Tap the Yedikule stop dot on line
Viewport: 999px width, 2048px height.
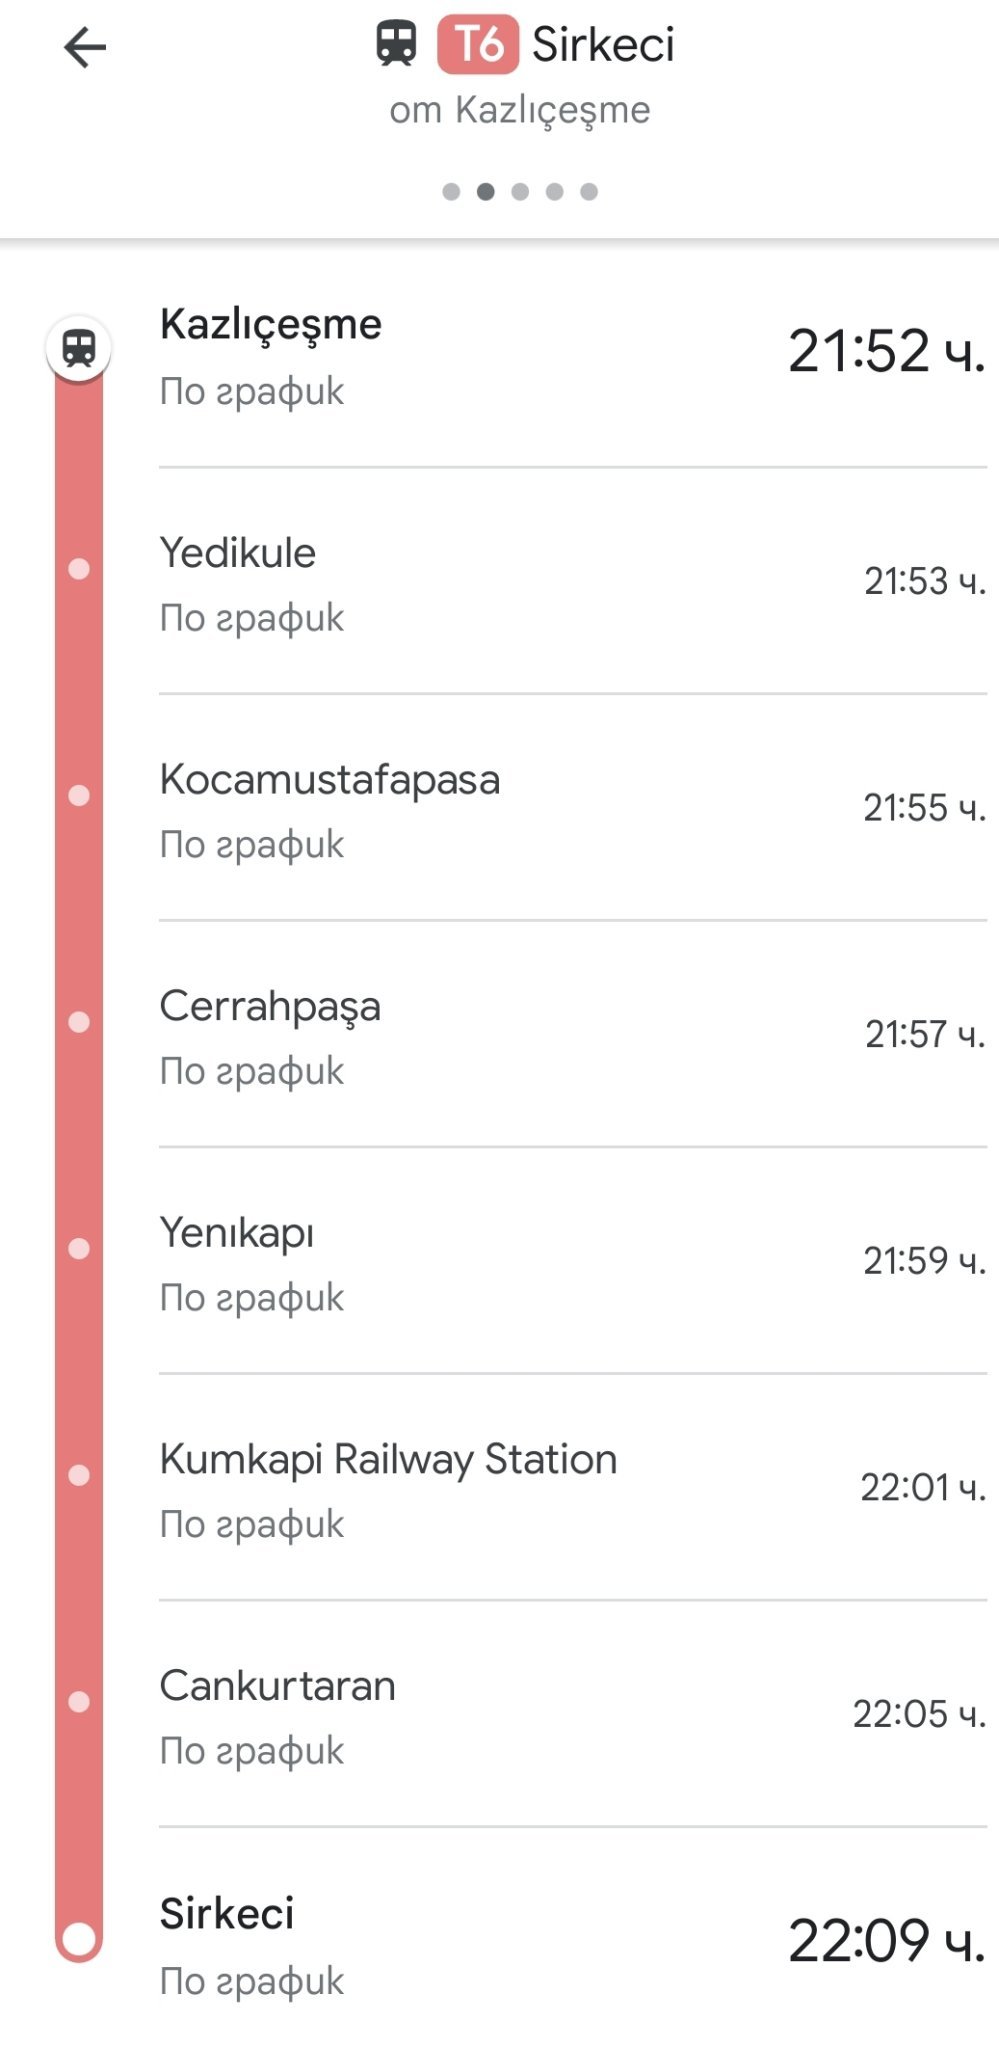coord(79,569)
